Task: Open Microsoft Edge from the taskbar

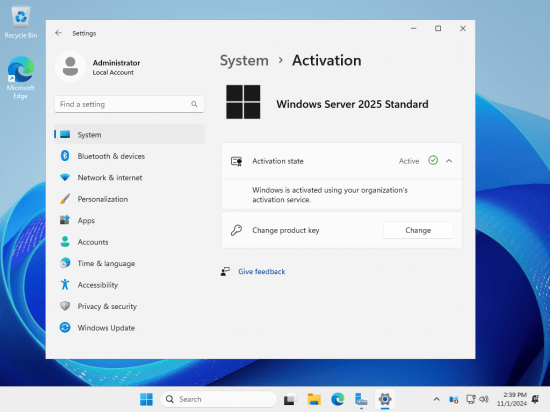Action: (x=337, y=399)
